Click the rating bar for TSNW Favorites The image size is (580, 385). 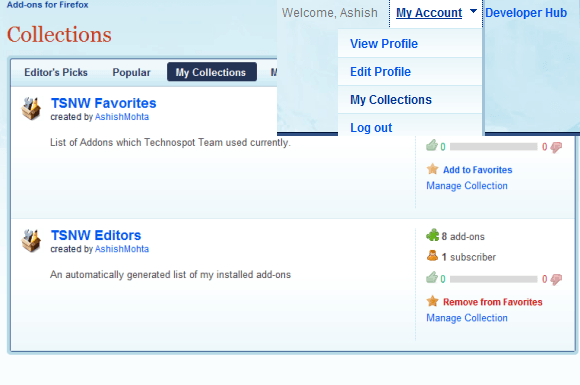click(493, 146)
